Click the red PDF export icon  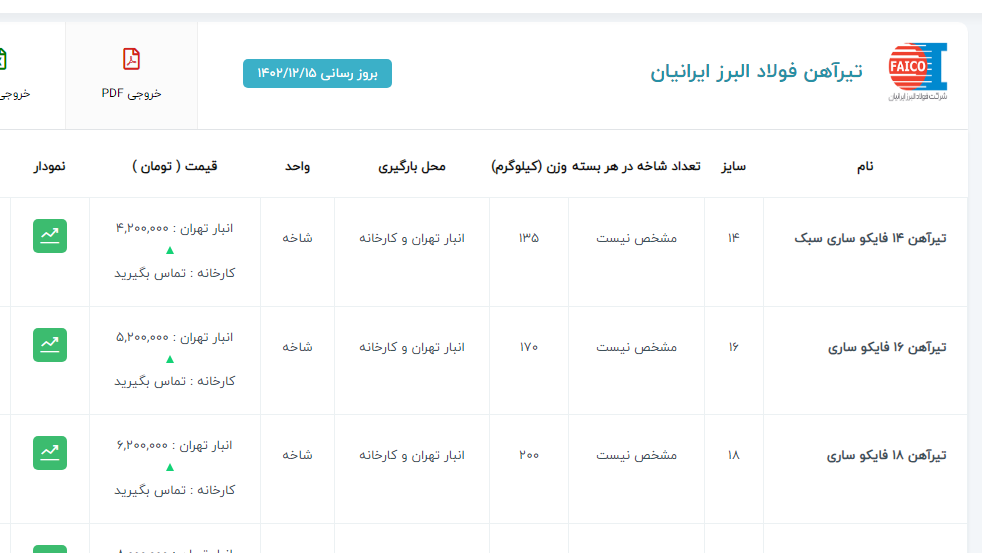point(131,60)
